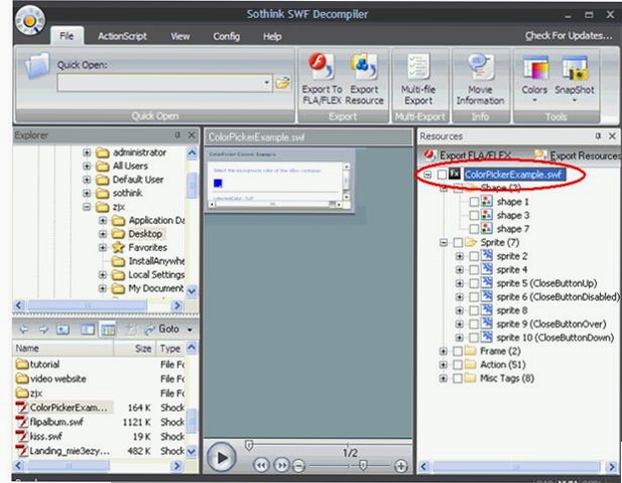This screenshot has height=483, width=622.
Task: Check the shape 7 checkbox
Action: (474, 229)
